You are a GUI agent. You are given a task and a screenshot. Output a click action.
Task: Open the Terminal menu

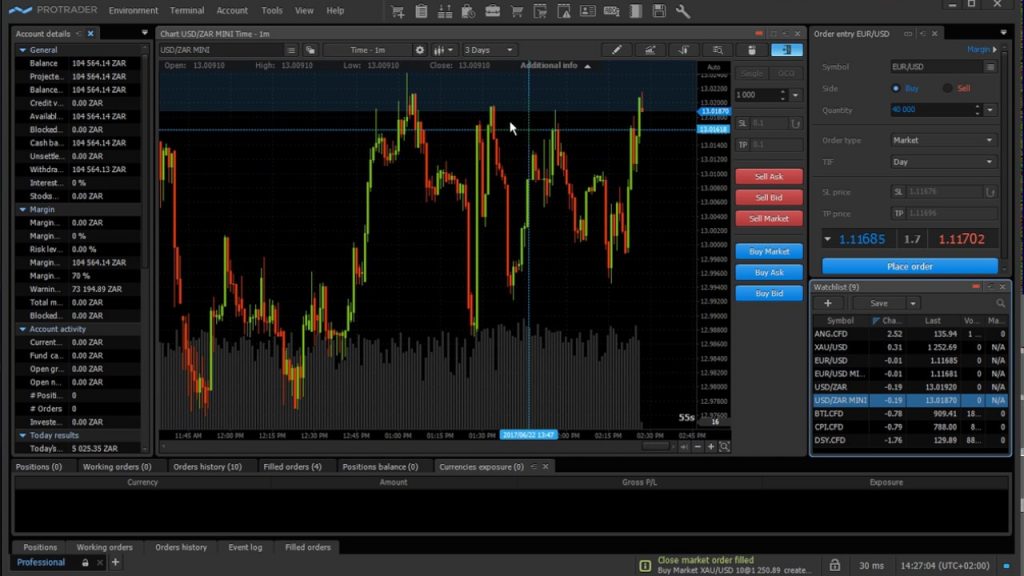pyautogui.click(x=187, y=10)
